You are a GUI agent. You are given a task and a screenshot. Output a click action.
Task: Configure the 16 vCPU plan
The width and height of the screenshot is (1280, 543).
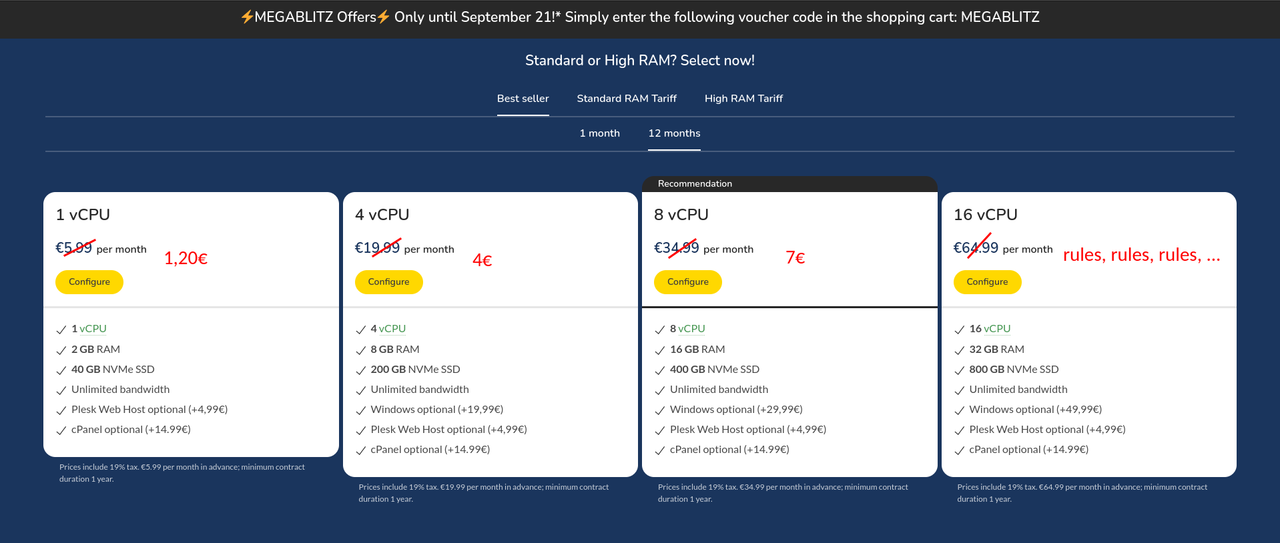click(987, 282)
